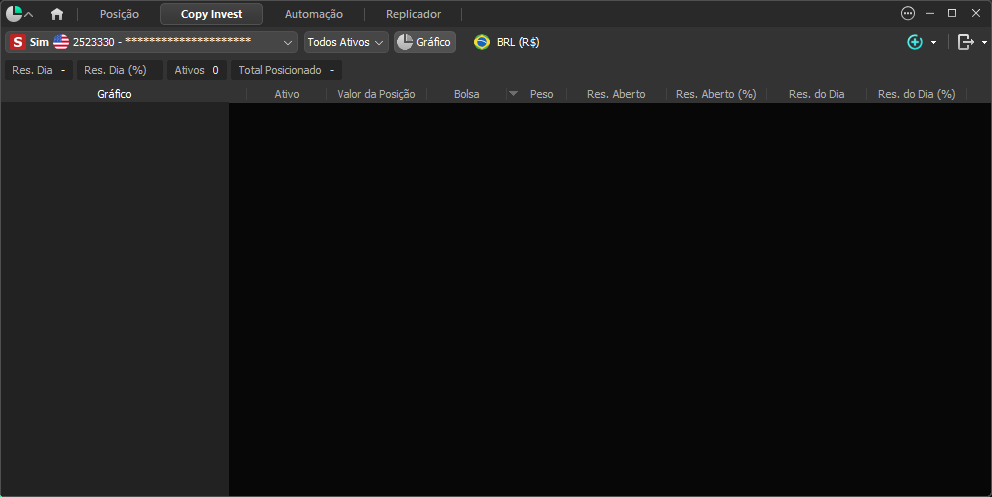Image resolution: width=992 pixels, height=497 pixels.
Task: Click the Res. Dia (%) summary box
Action: (x=120, y=70)
